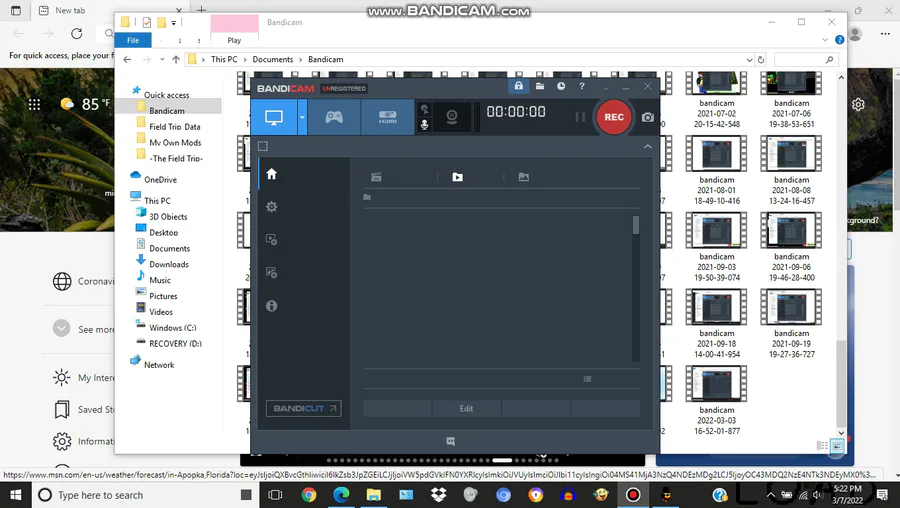Open My Own Mods folder in sidebar
The width and height of the screenshot is (900, 508).
[175, 143]
